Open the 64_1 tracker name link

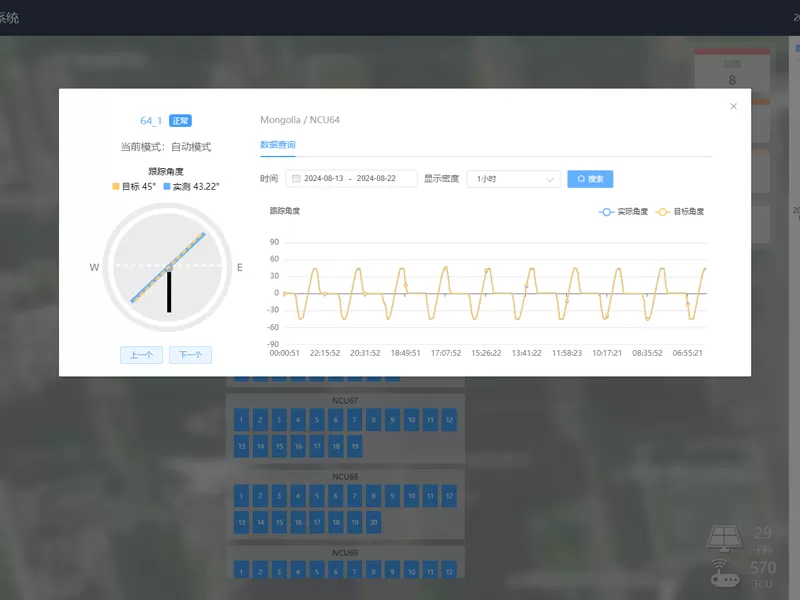click(150, 121)
